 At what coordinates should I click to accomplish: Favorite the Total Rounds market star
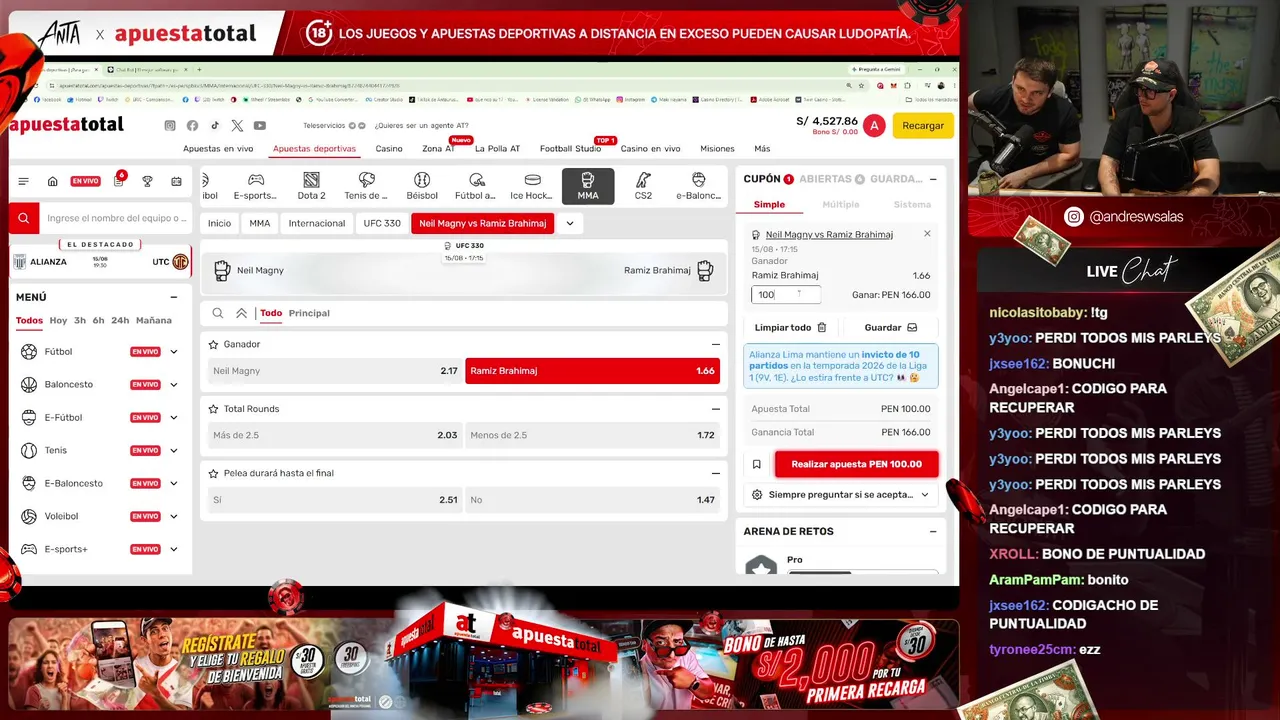[213, 409]
